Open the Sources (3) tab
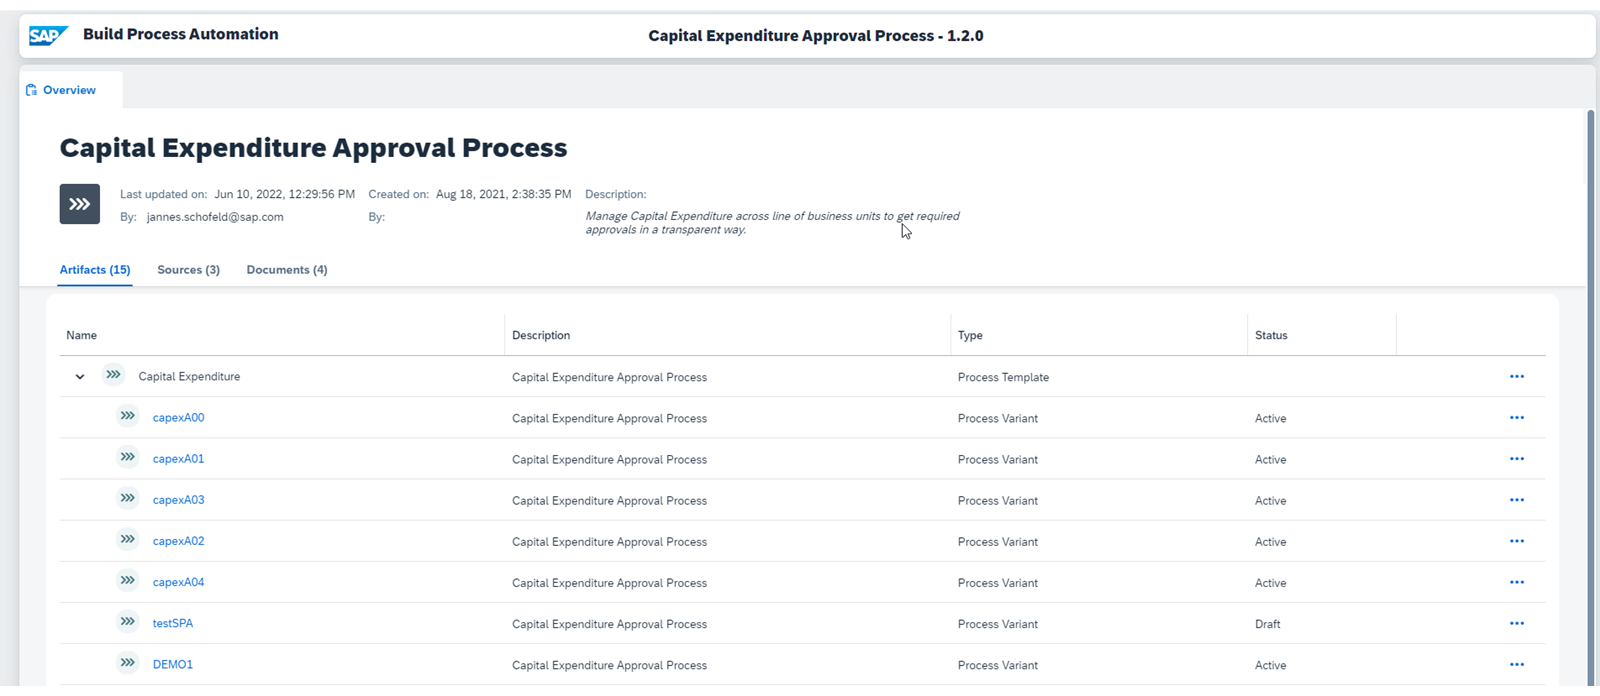This screenshot has height=696, width=1600. pos(188,270)
